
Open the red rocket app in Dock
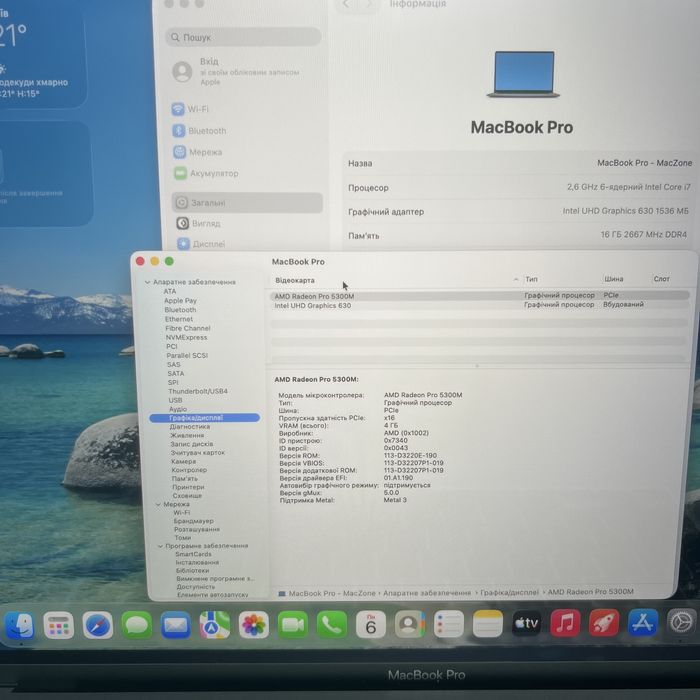click(x=604, y=622)
